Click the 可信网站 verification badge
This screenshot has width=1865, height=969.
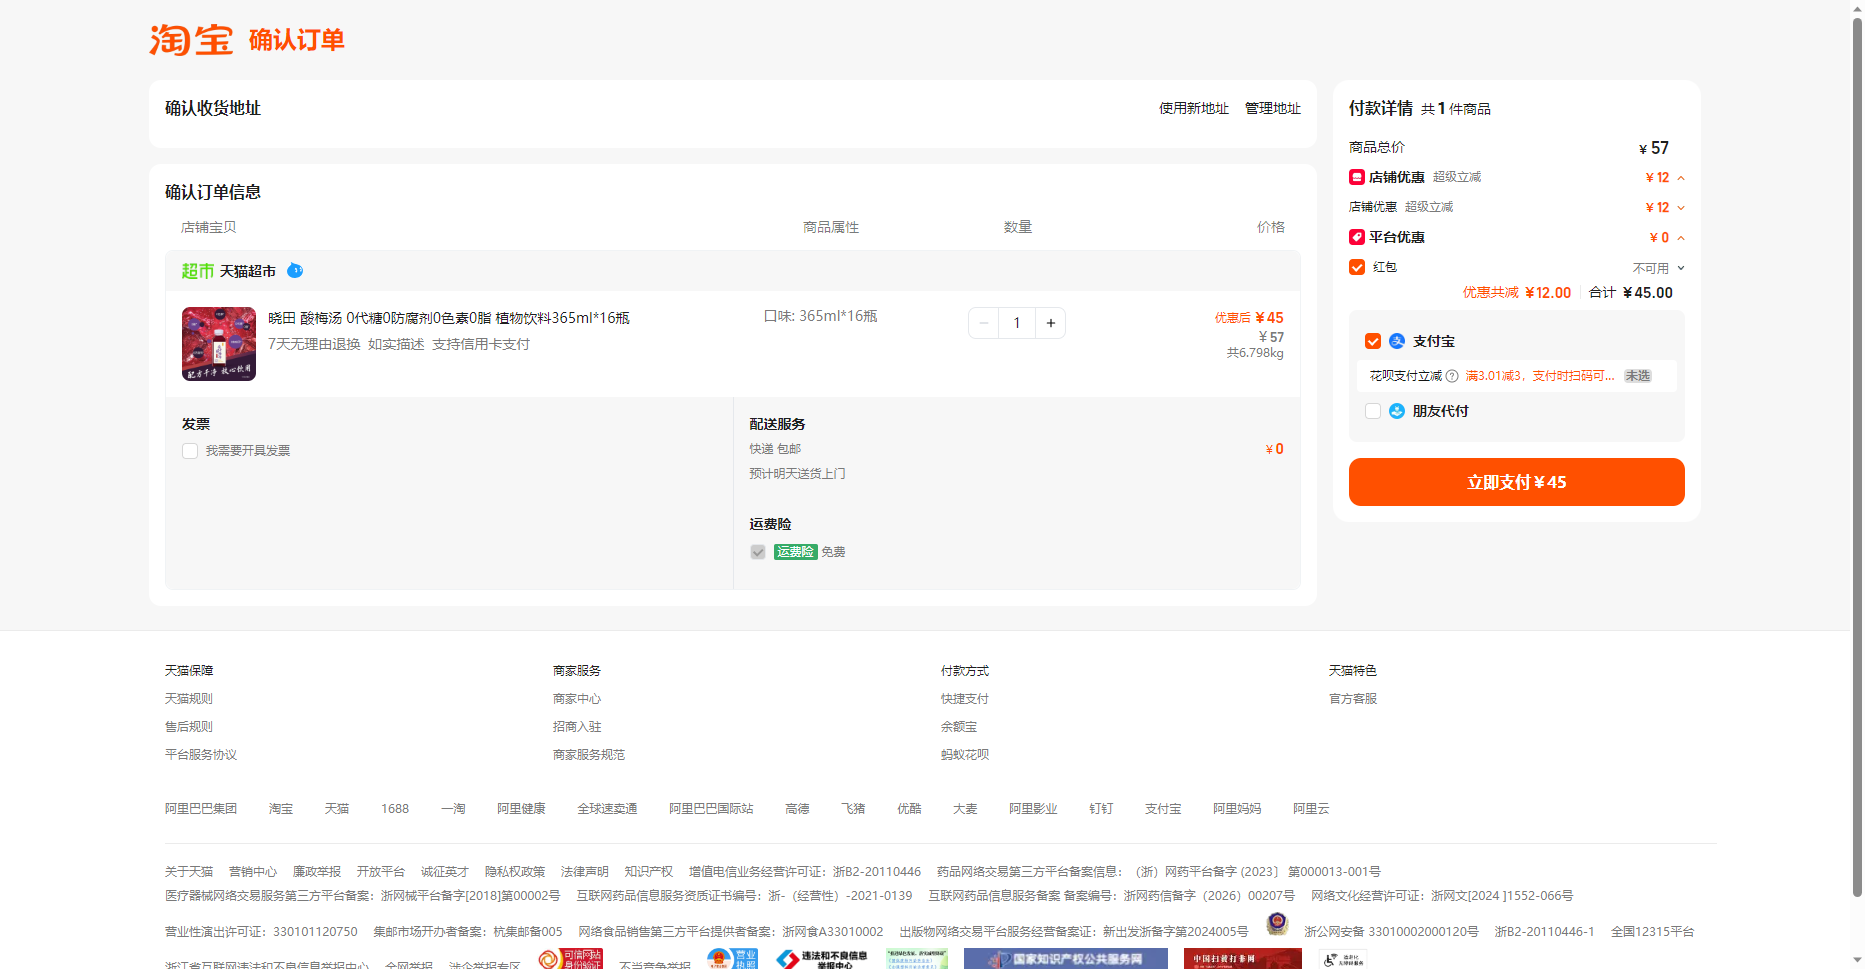tap(571, 959)
